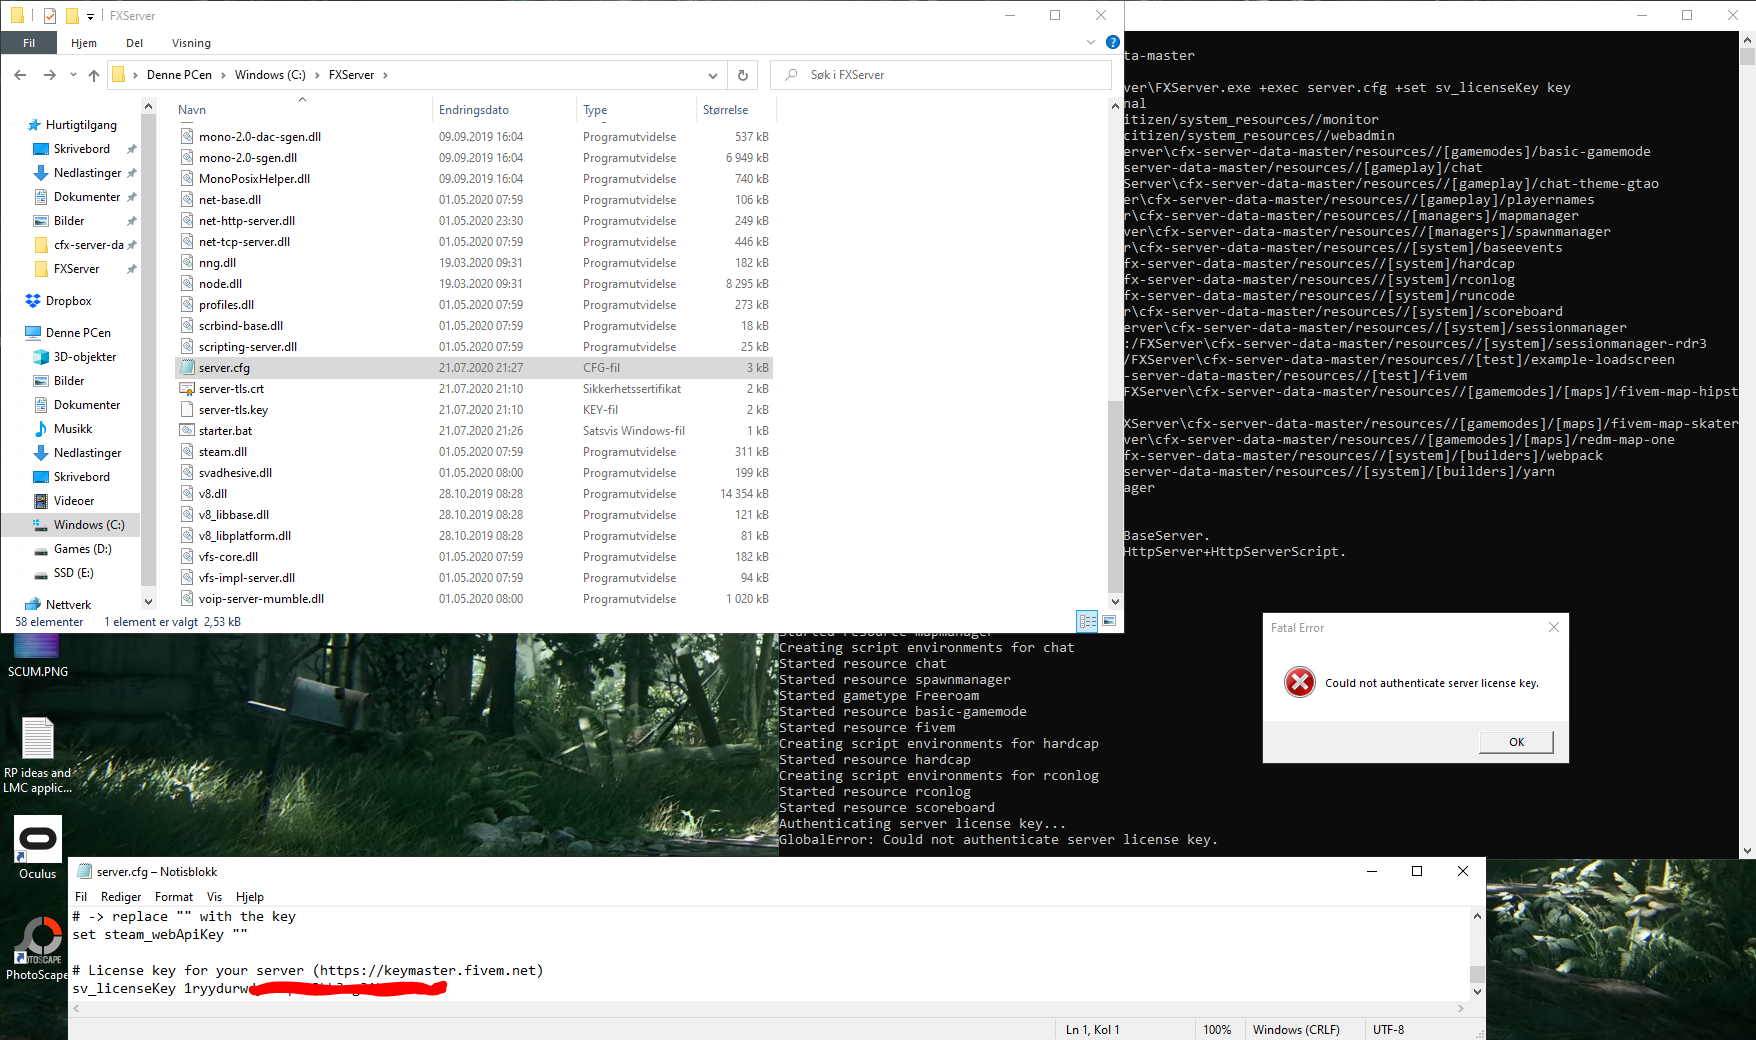The height and width of the screenshot is (1040, 1756).
Task: Open File Explorer help question mark icon
Action: coord(1113,42)
